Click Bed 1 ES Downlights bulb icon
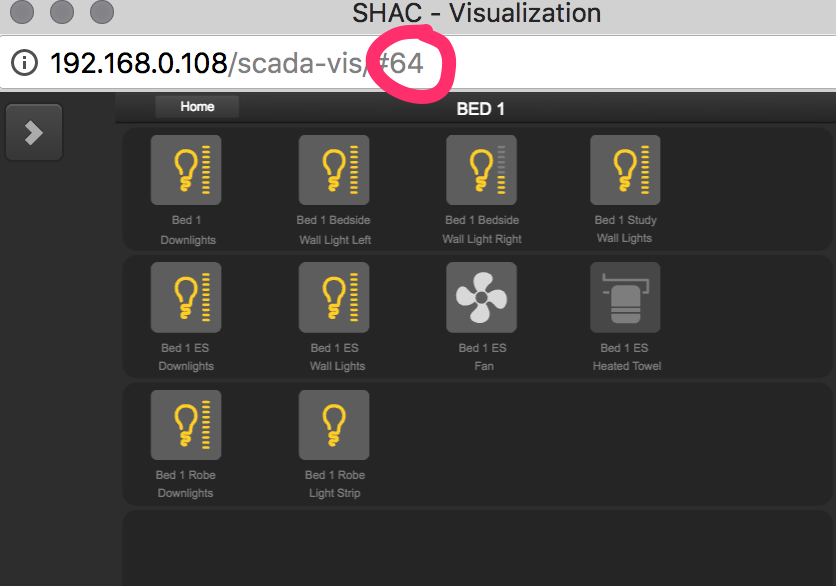 point(186,297)
